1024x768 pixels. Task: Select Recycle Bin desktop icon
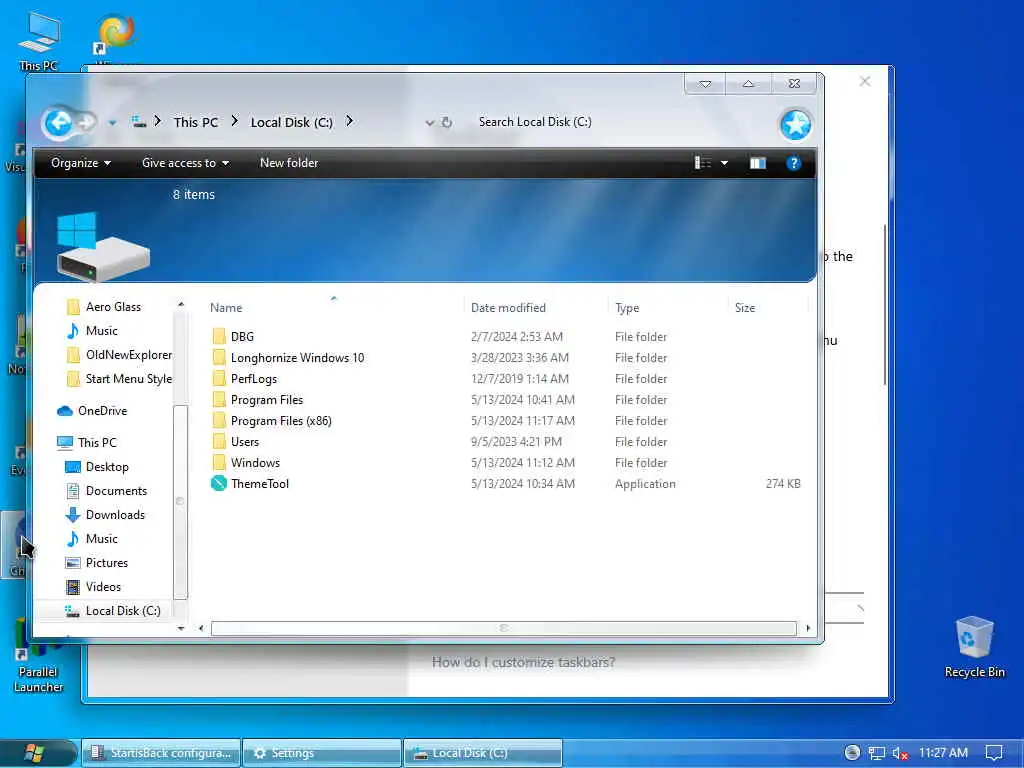tap(974, 648)
